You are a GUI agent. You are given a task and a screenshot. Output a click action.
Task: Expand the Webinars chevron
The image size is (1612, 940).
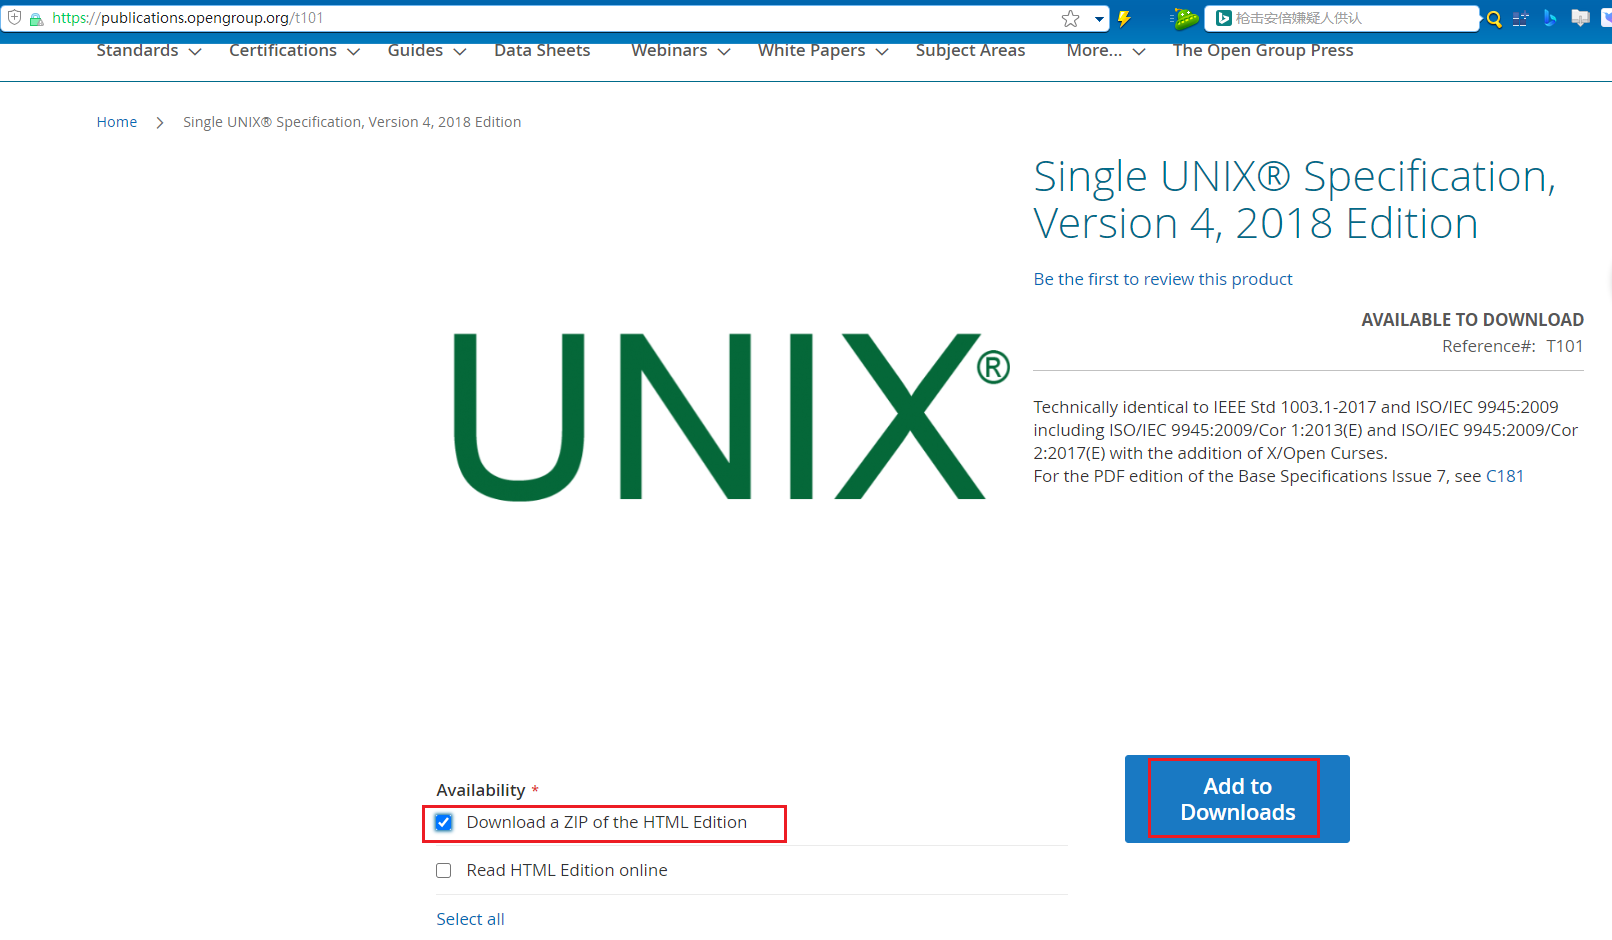(x=724, y=52)
